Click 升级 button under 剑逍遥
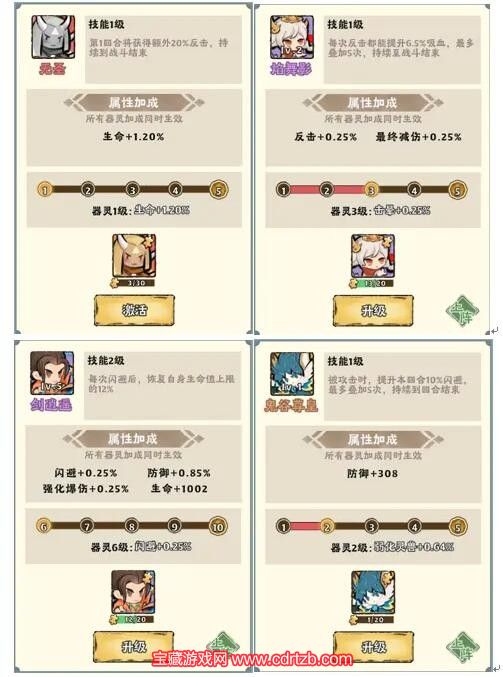The height and width of the screenshot is (677, 503). [x=134, y=646]
